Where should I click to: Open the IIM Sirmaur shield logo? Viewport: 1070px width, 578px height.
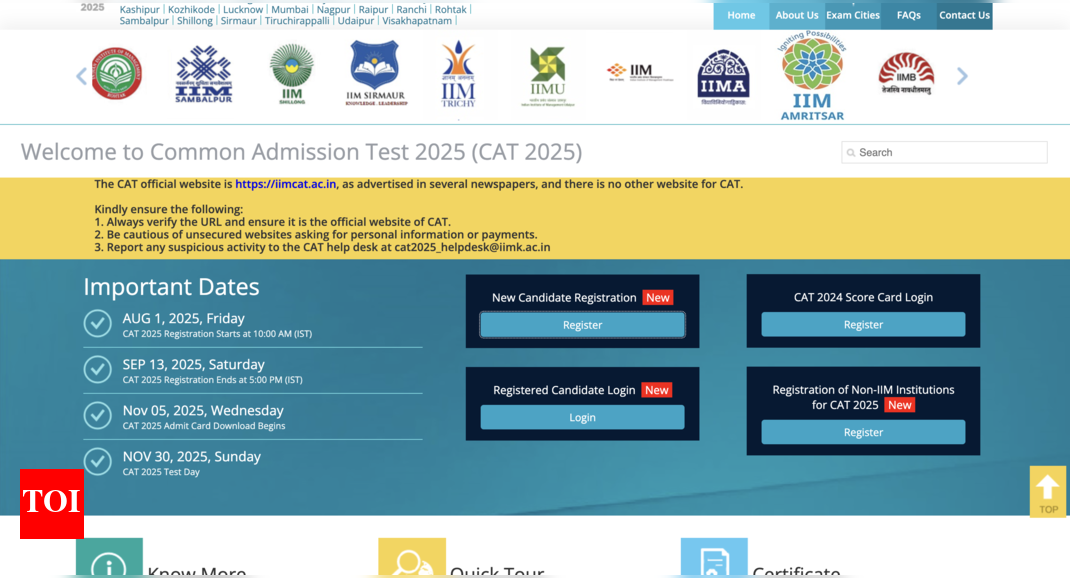point(375,73)
